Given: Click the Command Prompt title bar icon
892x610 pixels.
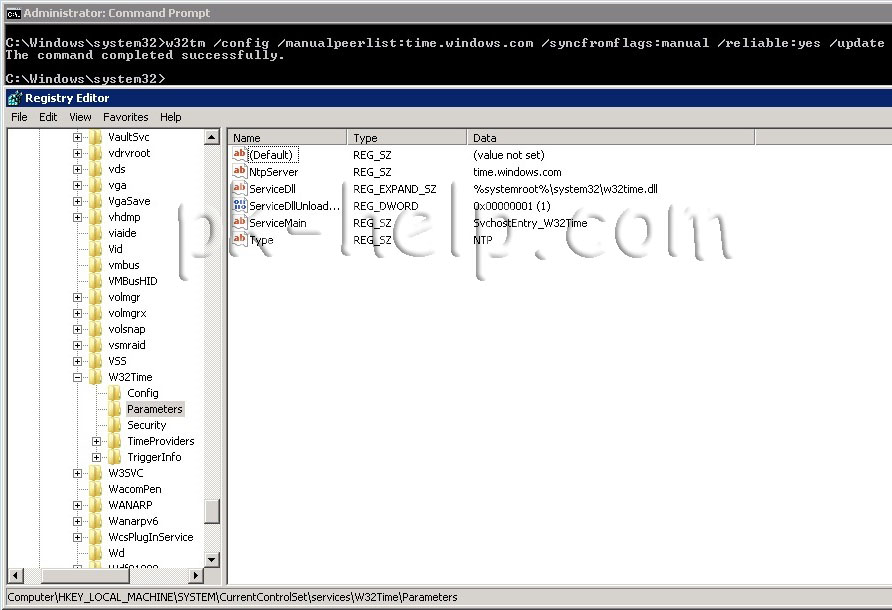Looking at the screenshot, I should coord(13,13).
